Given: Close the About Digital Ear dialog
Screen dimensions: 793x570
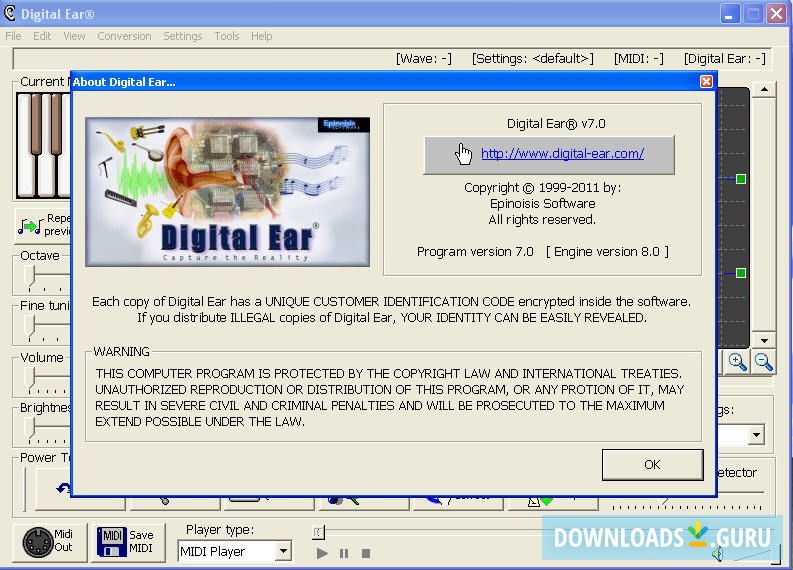Looking at the screenshot, I should pos(706,81).
